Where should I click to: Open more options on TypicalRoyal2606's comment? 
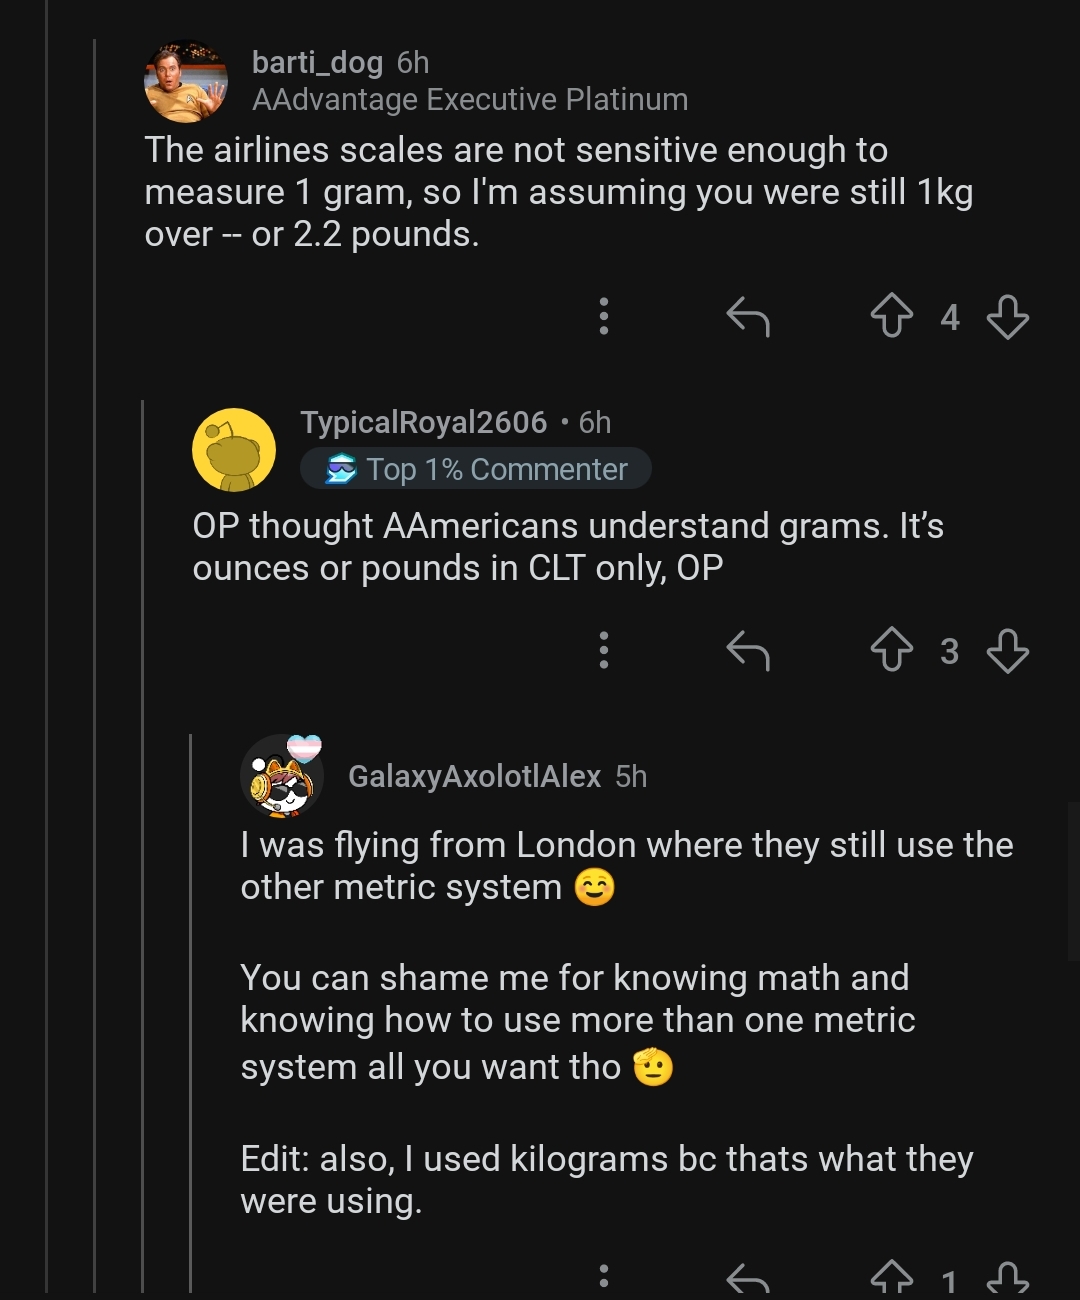click(603, 651)
